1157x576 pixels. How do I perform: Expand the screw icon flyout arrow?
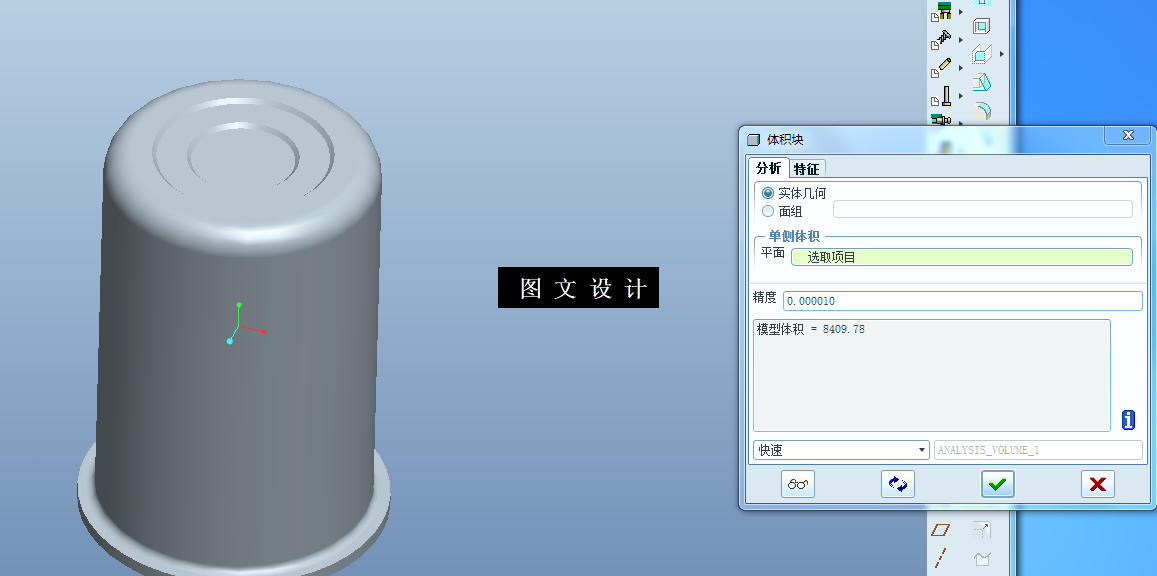point(961,40)
